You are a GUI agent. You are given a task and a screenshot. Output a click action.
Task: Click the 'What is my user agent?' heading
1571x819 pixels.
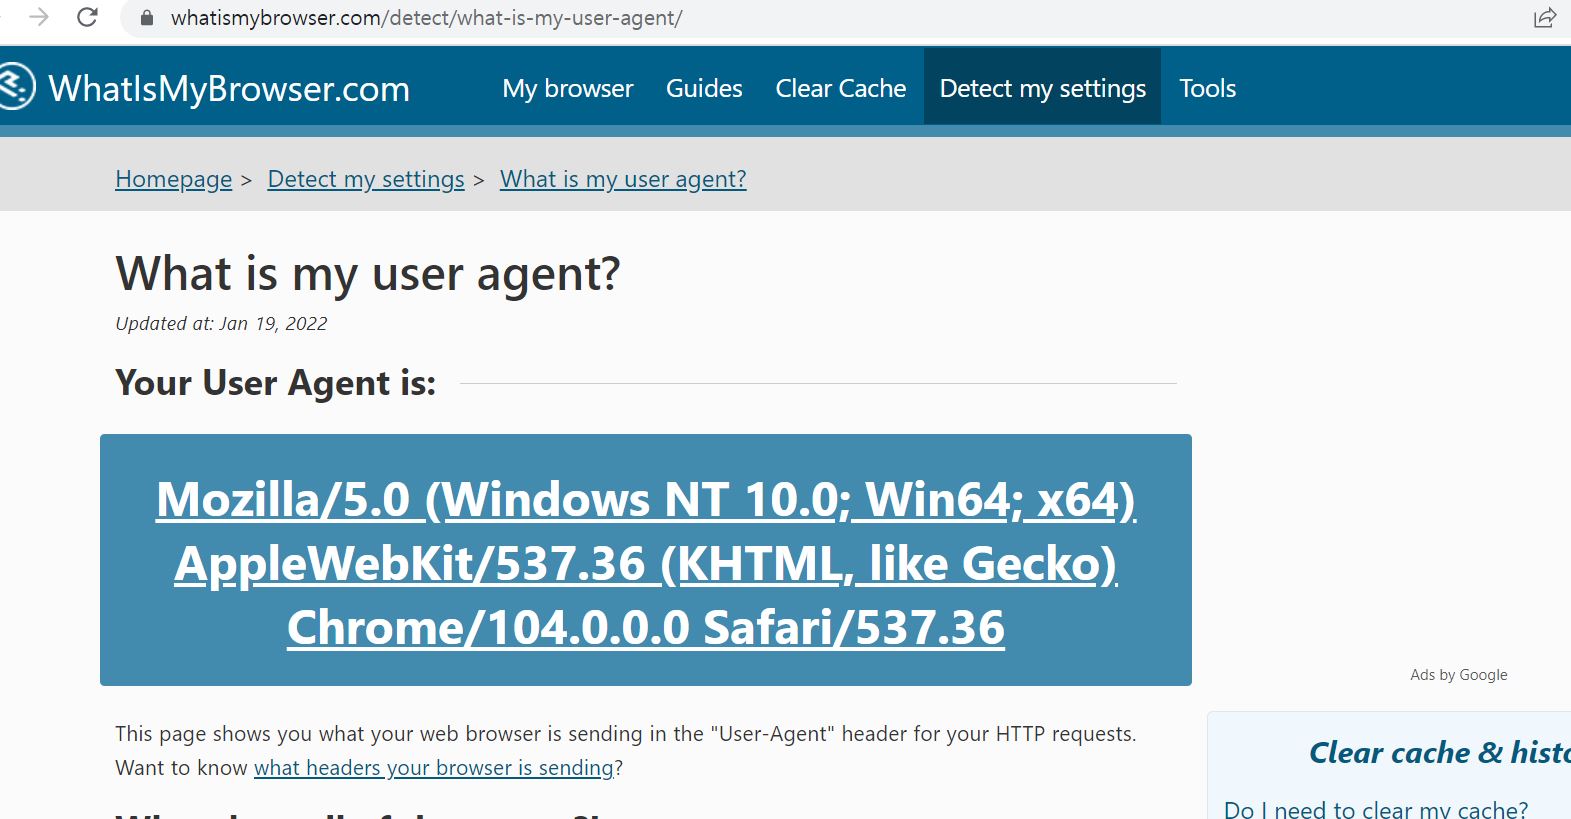point(368,273)
